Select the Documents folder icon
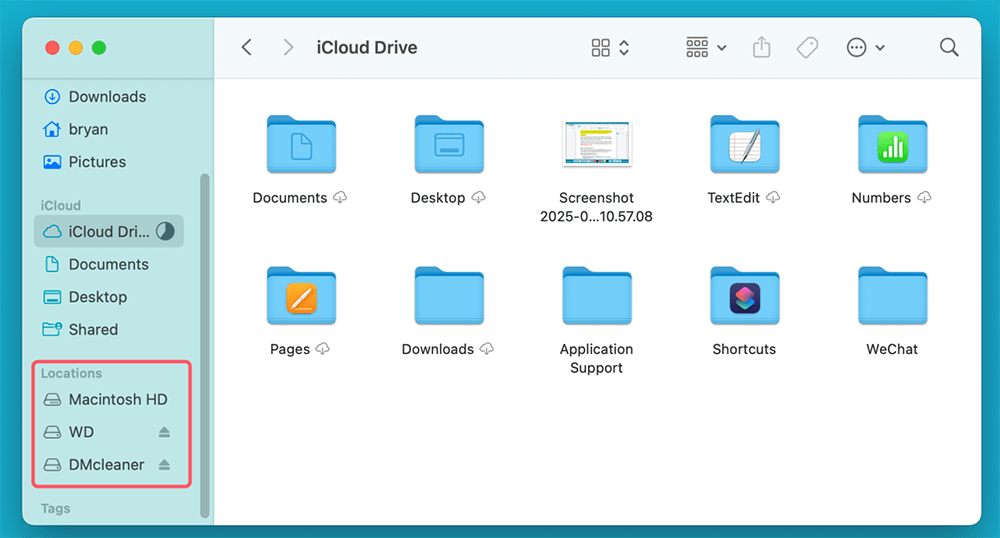Image resolution: width=1000 pixels, height=538 pixels. coord(301,144)
